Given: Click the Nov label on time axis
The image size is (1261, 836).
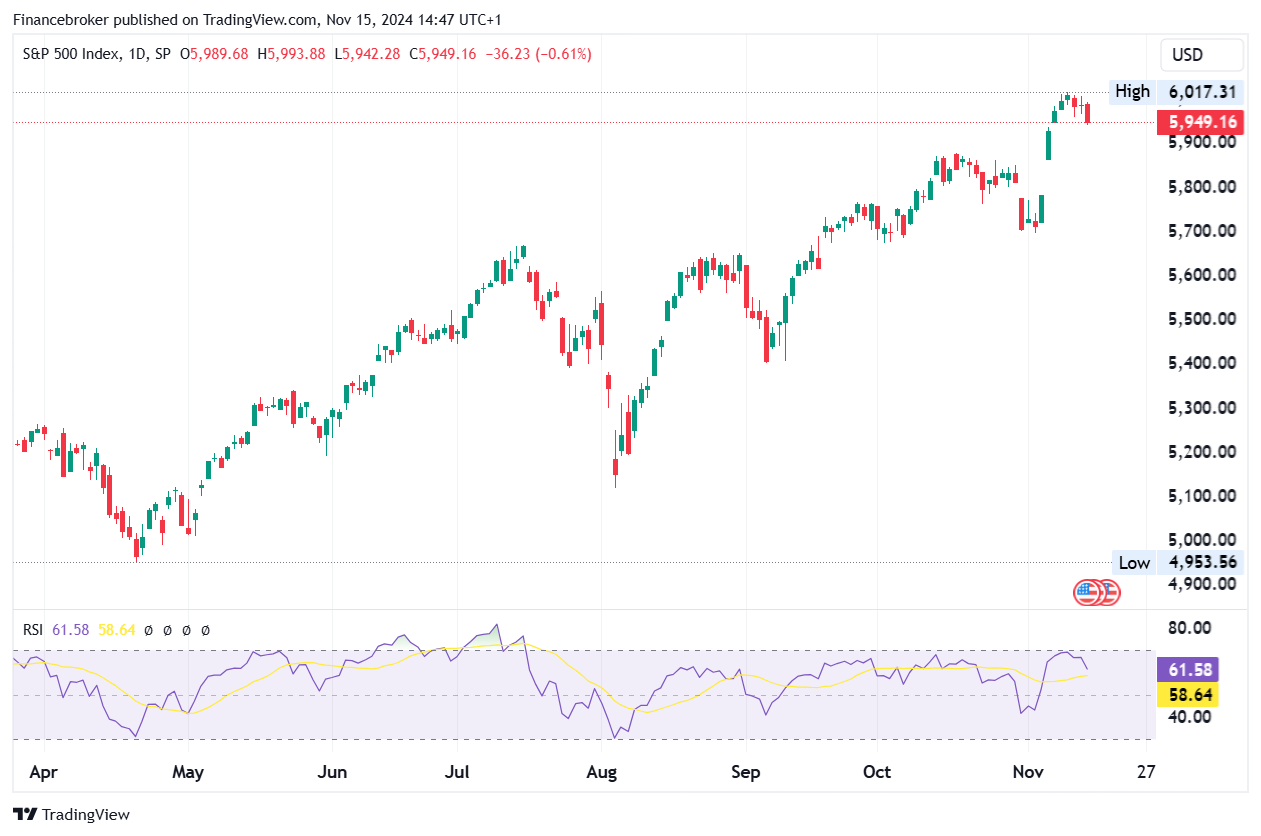Looking at the screenshot, I should 1027,772.
